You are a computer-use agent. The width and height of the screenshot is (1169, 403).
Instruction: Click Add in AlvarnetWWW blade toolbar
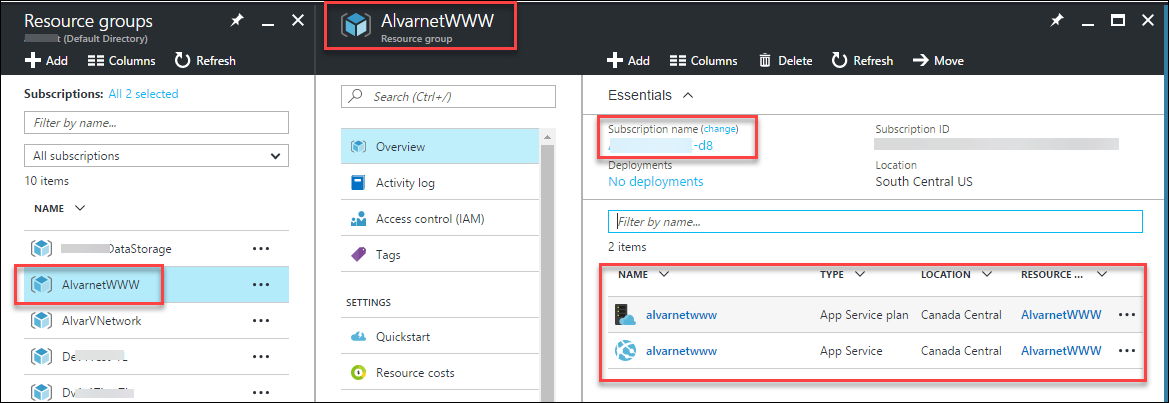coord(628,61)
